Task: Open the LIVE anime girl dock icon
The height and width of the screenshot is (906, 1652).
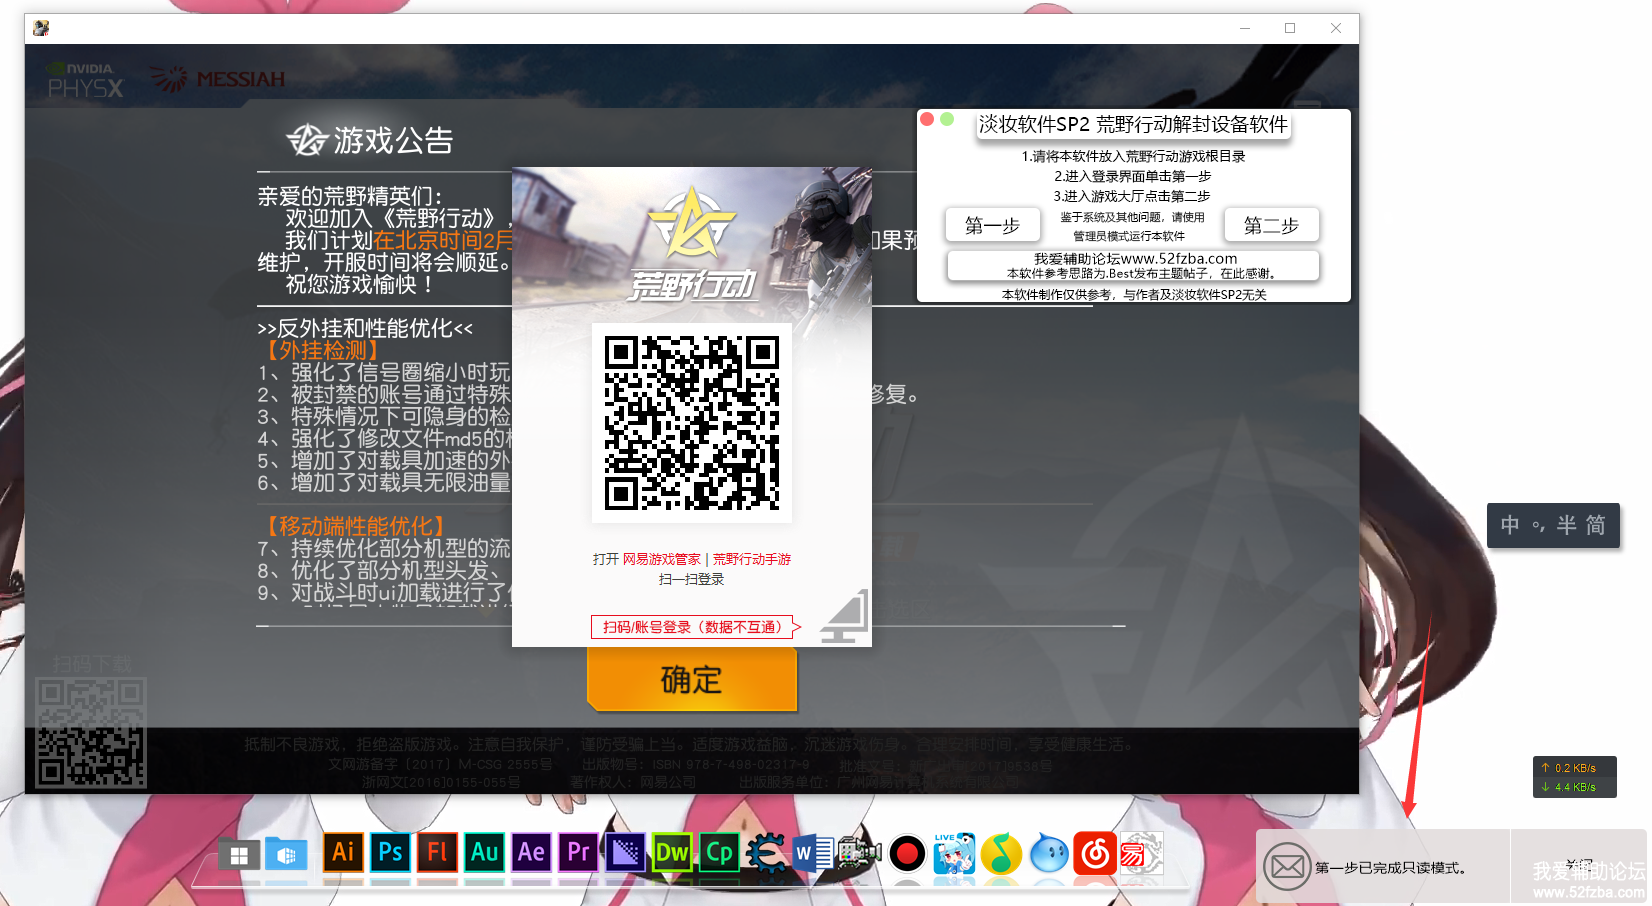Action: tap(954, 853)
